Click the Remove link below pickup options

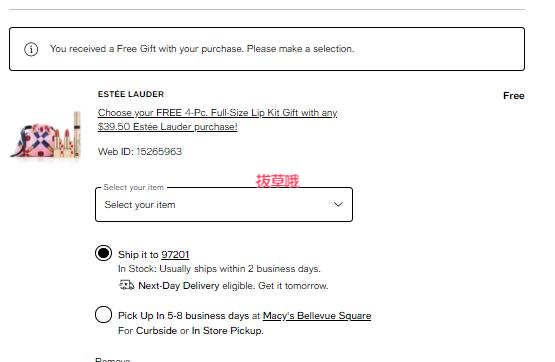tap(113, 359)
